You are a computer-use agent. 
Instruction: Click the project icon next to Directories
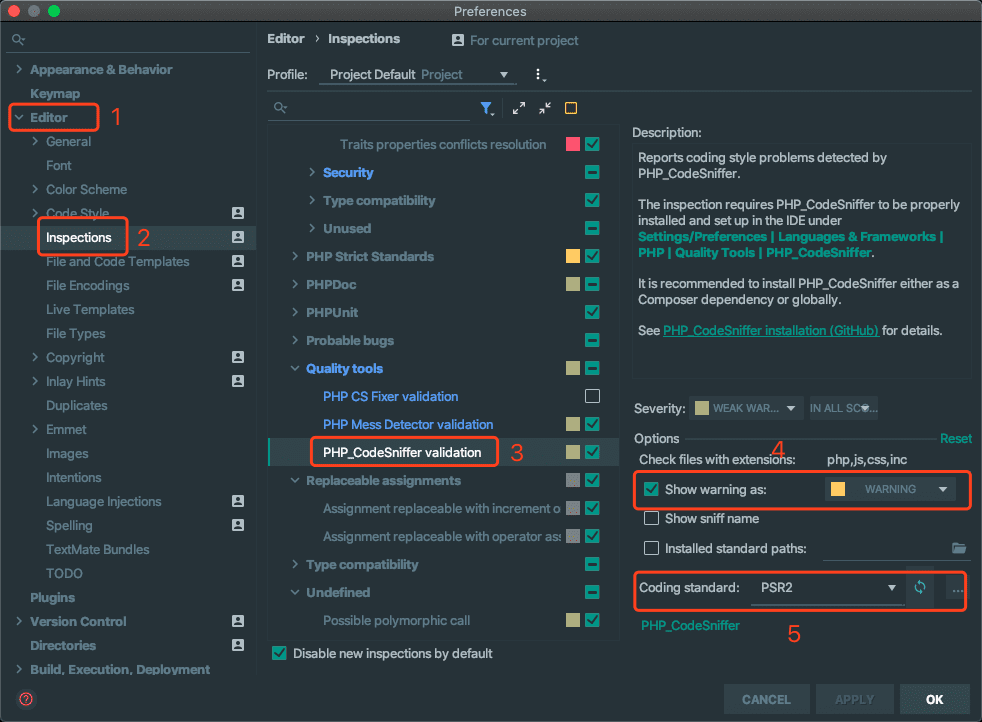click(x=238, y=644)
